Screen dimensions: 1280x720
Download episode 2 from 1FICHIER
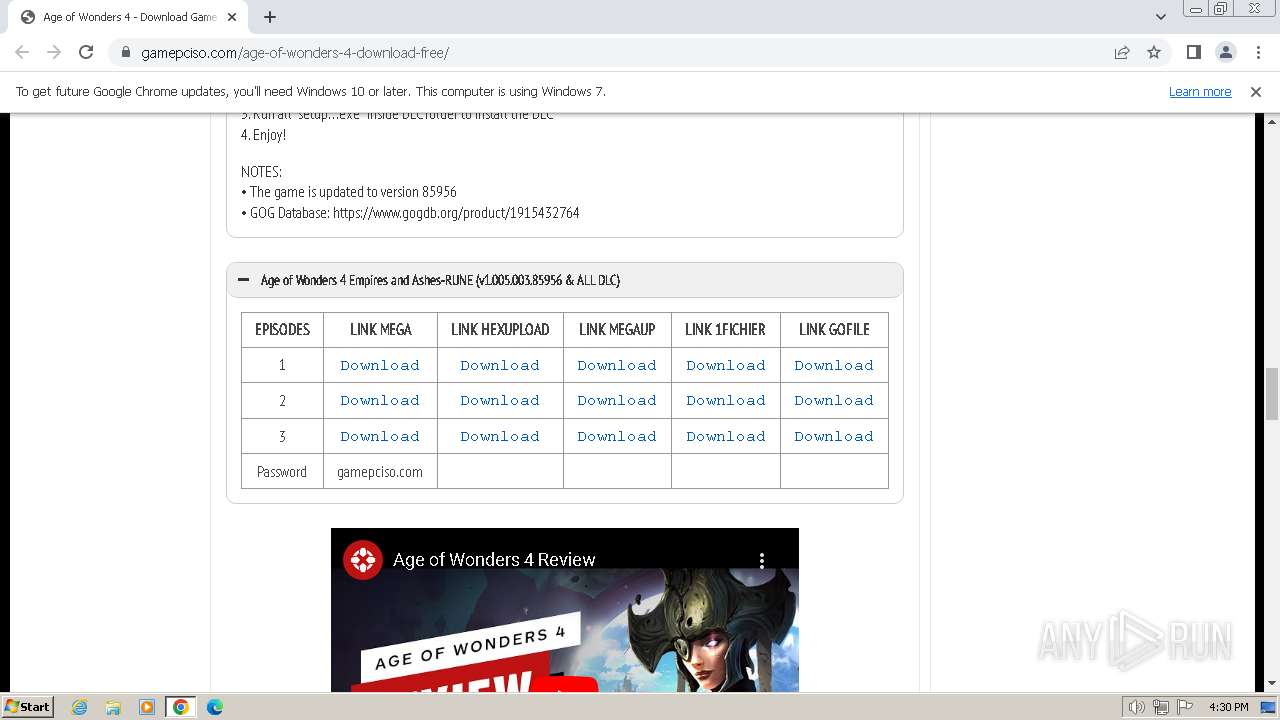pos(726,400)
